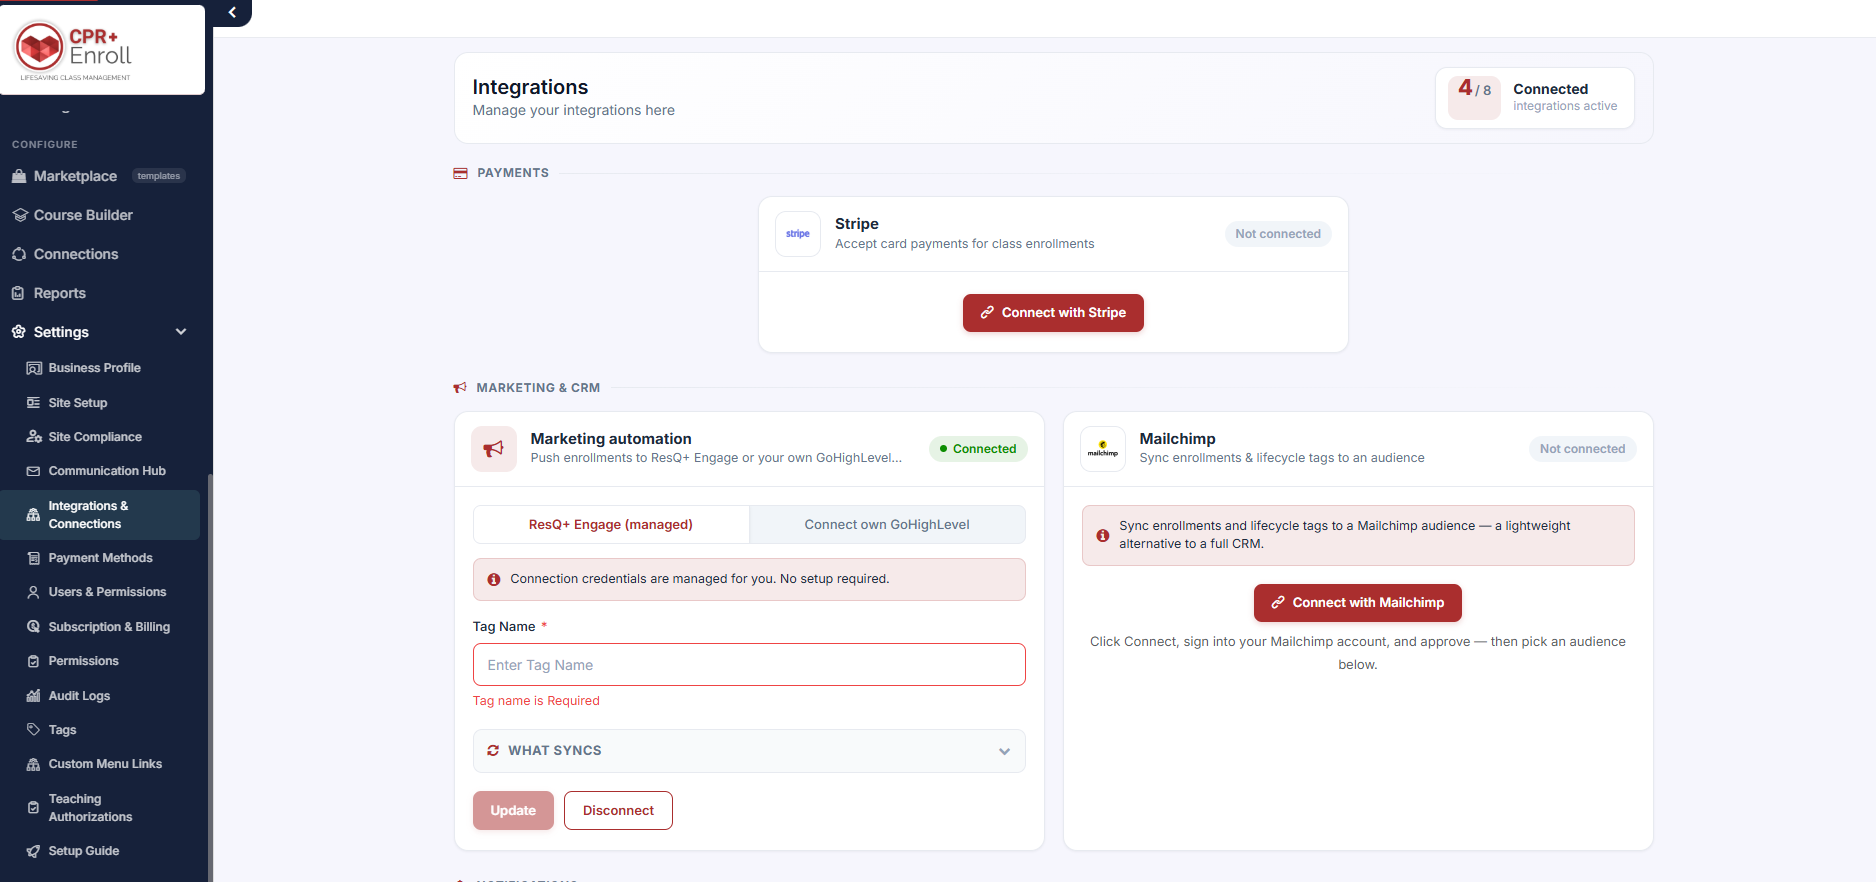1876x882 pixels.
Task: Click the Tags icon in sidebar
Action: coord(34,730)
